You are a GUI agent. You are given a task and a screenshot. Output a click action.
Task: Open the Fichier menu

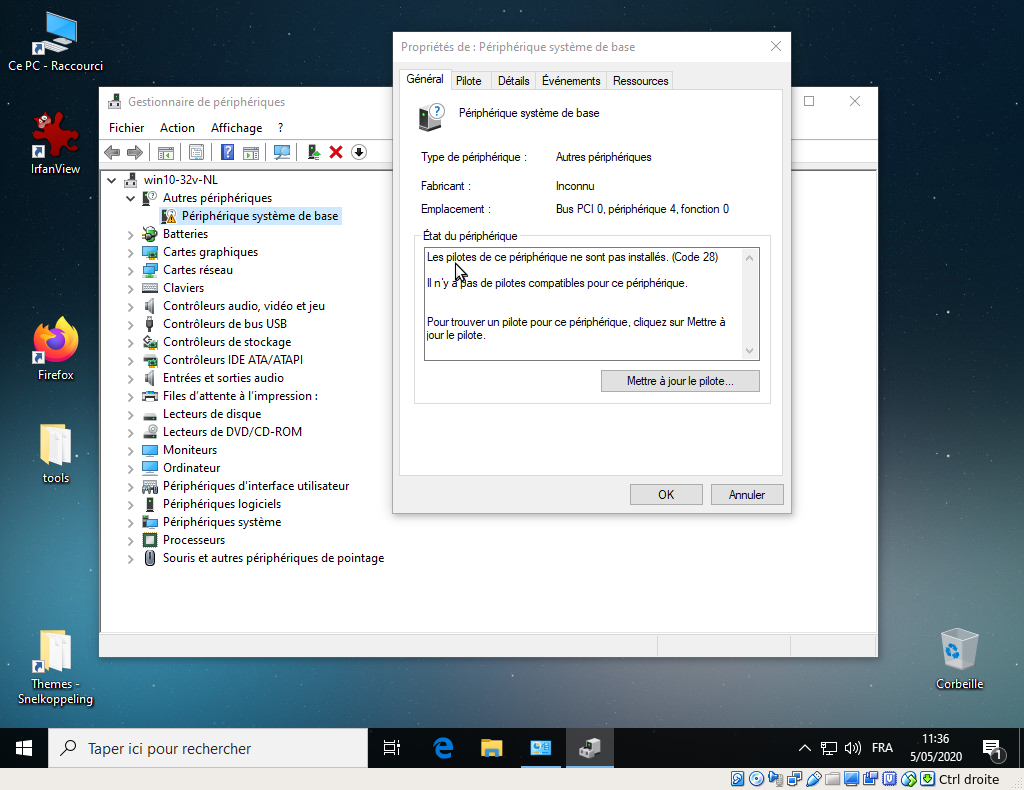point(127,128)
